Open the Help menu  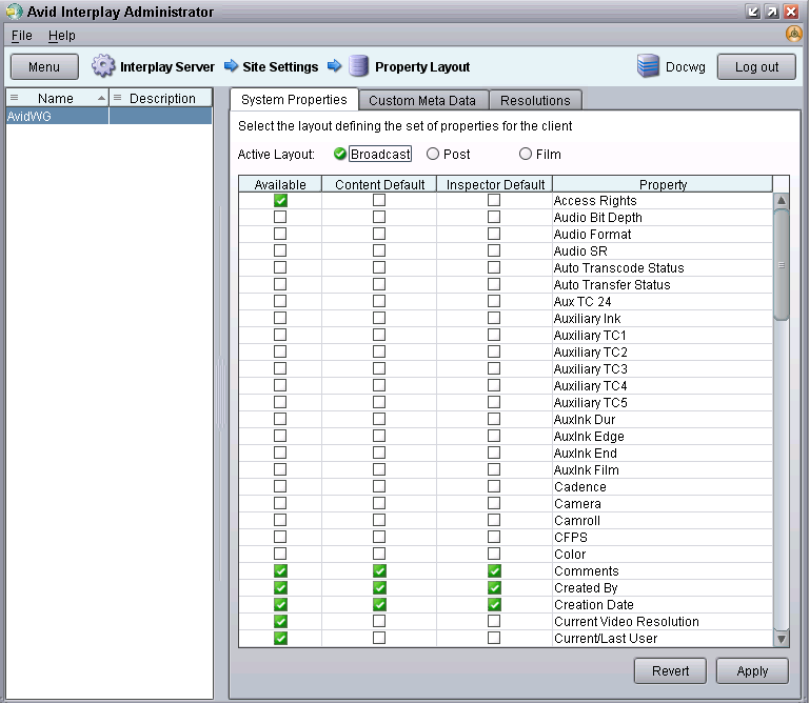coord(61,36)
